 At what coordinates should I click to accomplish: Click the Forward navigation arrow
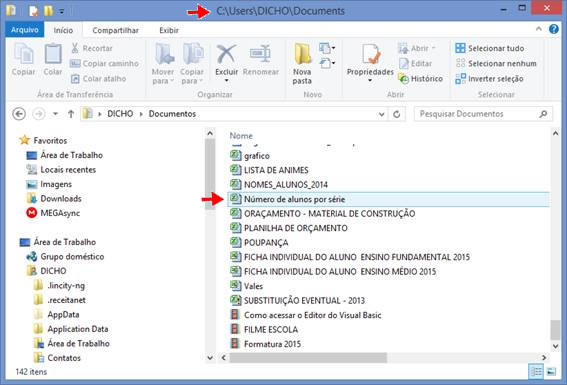39,114
